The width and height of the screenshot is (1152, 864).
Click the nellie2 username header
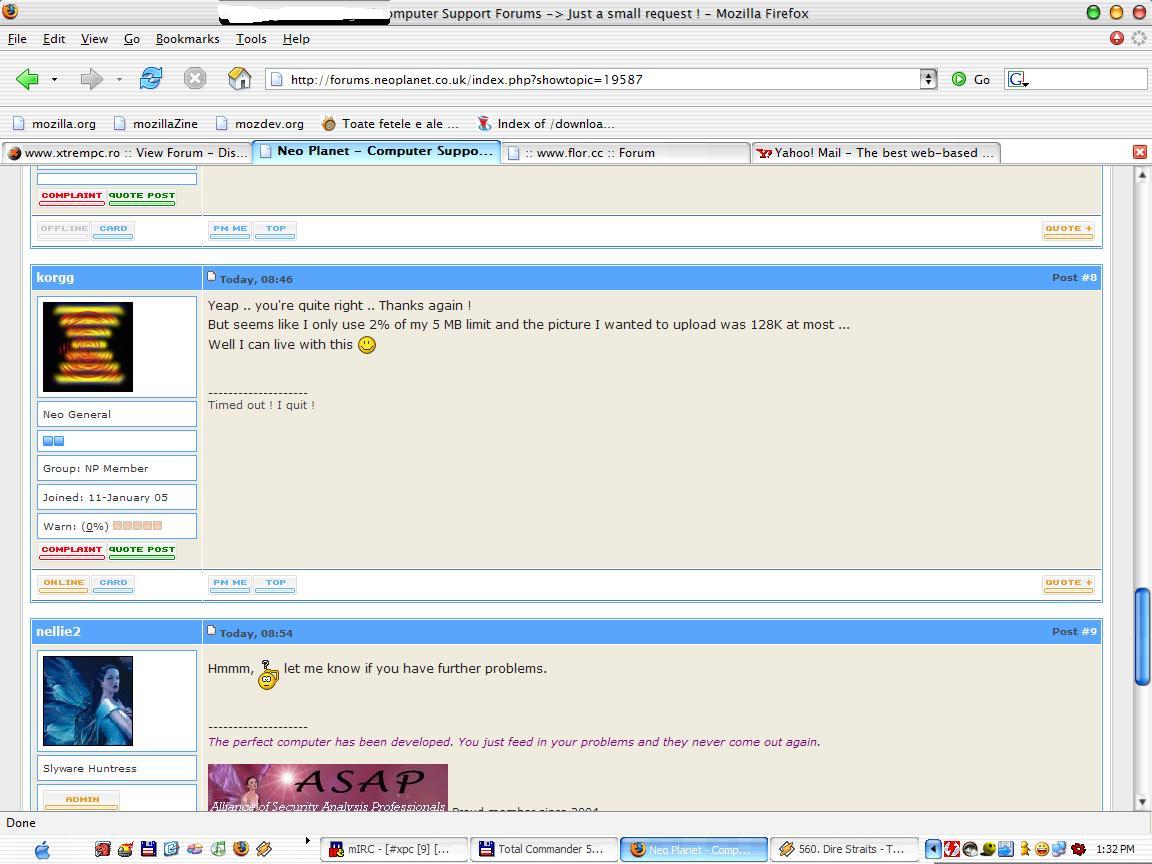coord(59,632)
